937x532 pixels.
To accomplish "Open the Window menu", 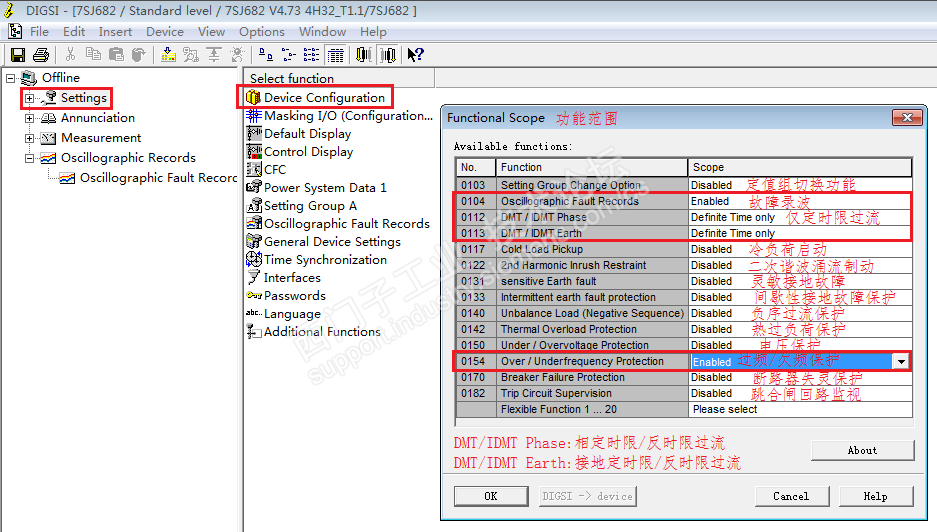I will tap(323, 32).
